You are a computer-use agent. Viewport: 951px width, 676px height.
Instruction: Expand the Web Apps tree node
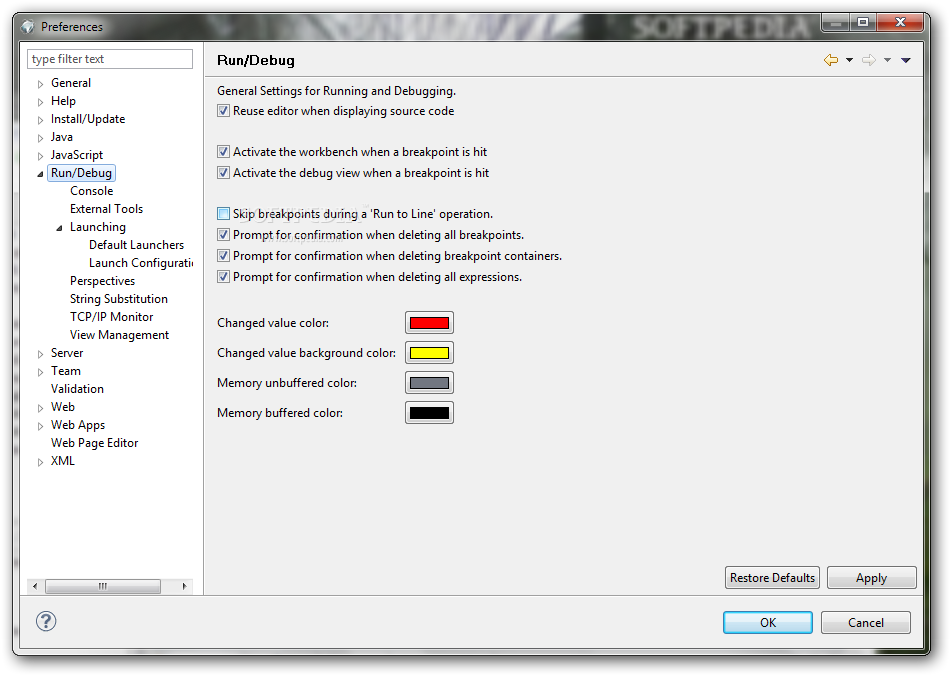pos(40,426)
